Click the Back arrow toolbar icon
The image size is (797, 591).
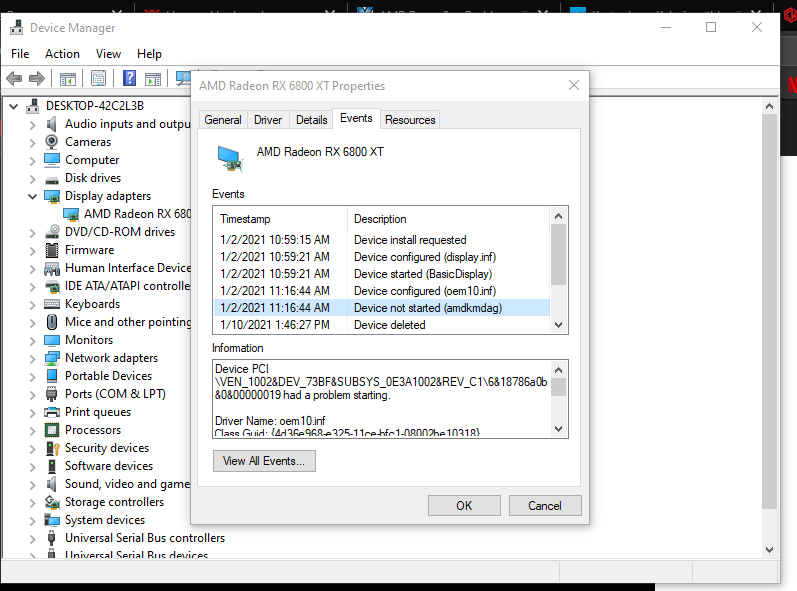pyautogui.click(x=14, y=79)
